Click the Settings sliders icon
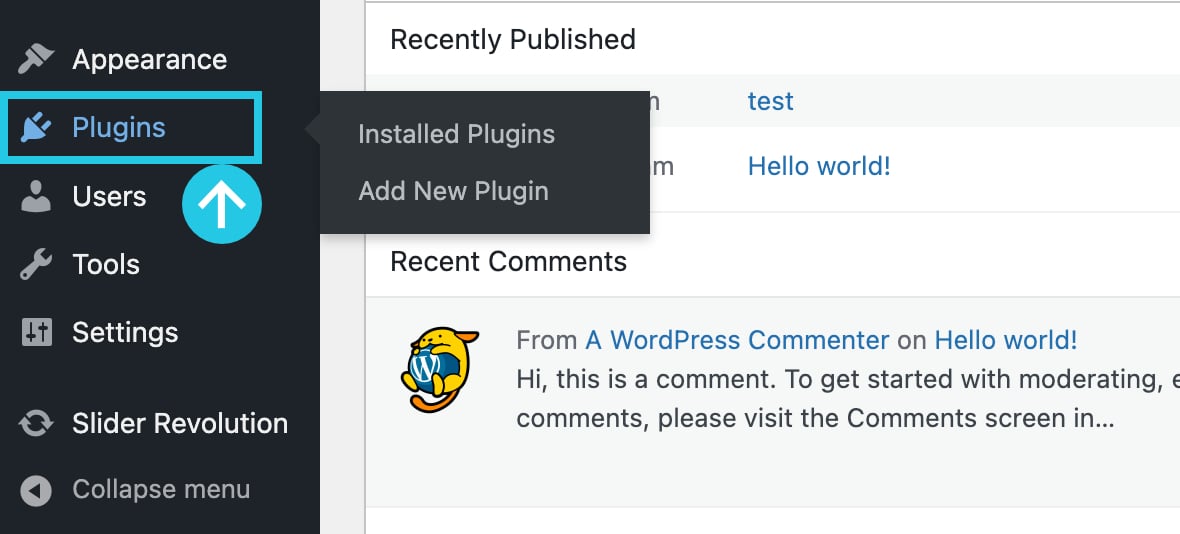1180x534 pixels. pos(36,332)
